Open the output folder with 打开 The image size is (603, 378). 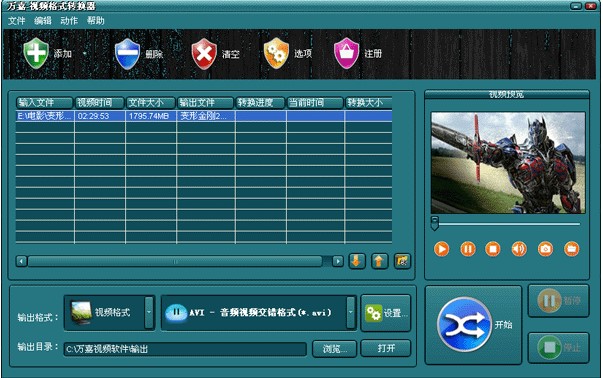tap(386, 348)
